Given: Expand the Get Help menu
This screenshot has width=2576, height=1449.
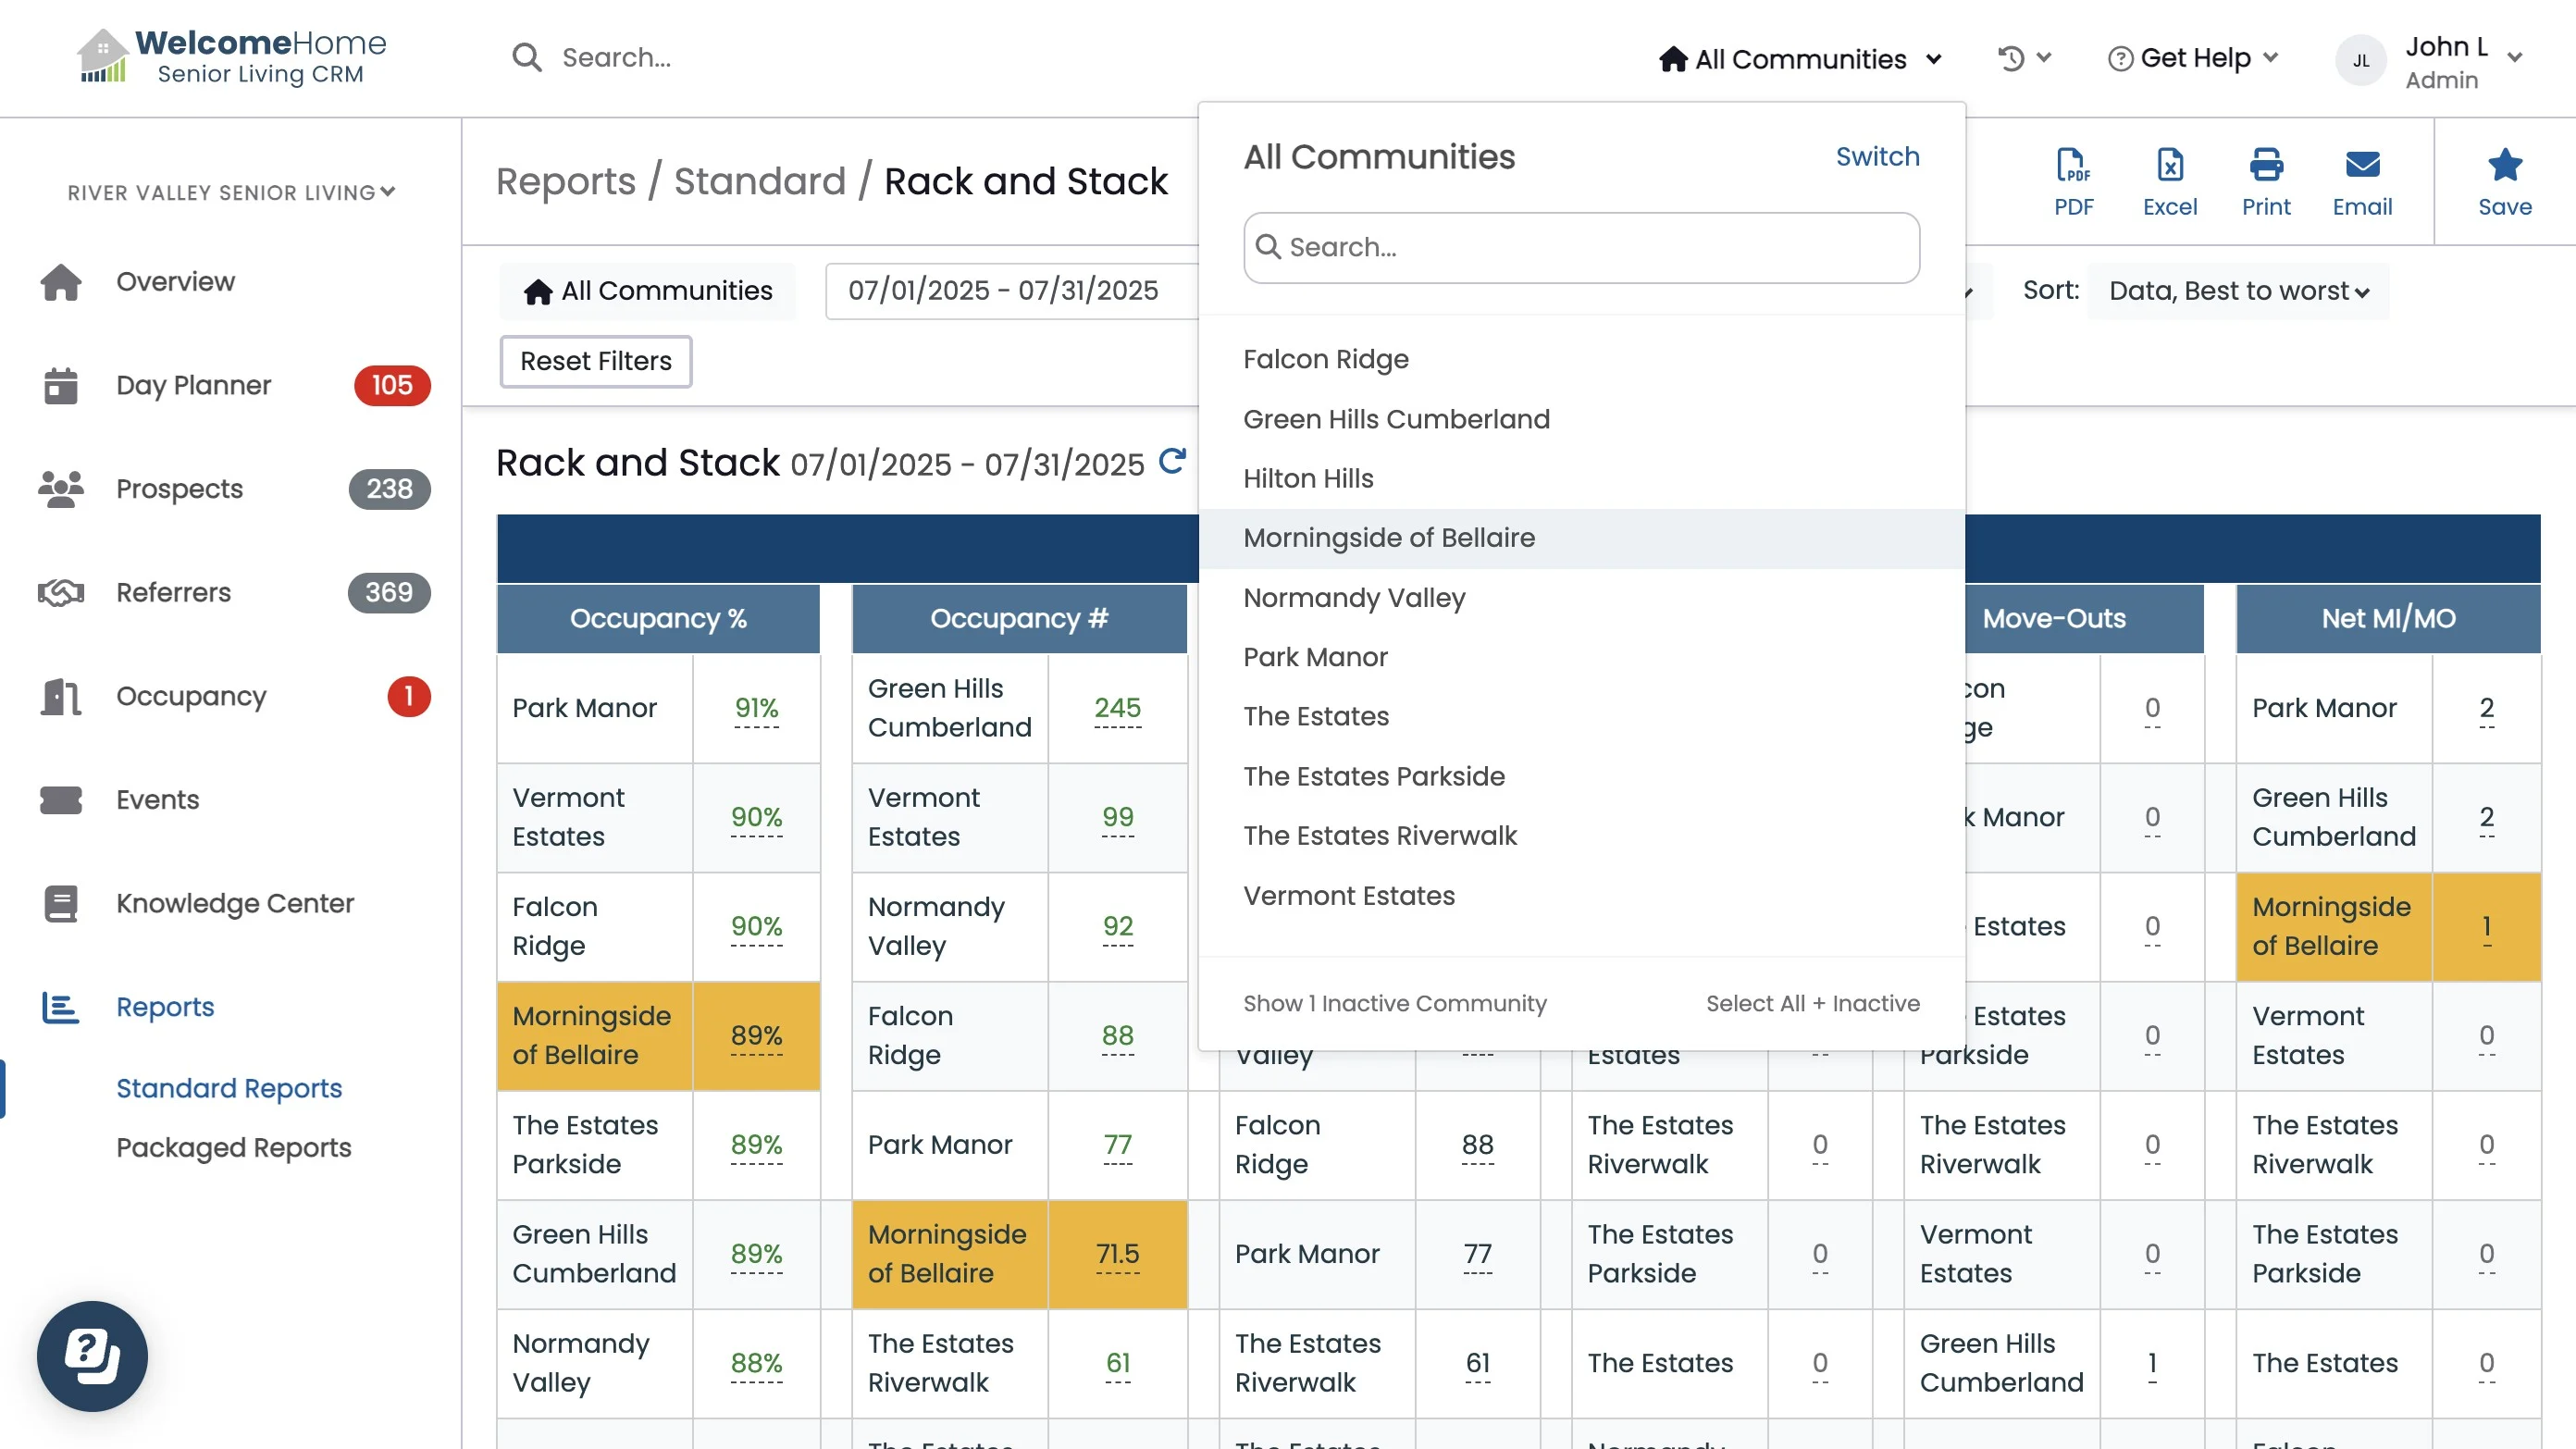Looking at the screenshot, I should (x=2193, y=58).
